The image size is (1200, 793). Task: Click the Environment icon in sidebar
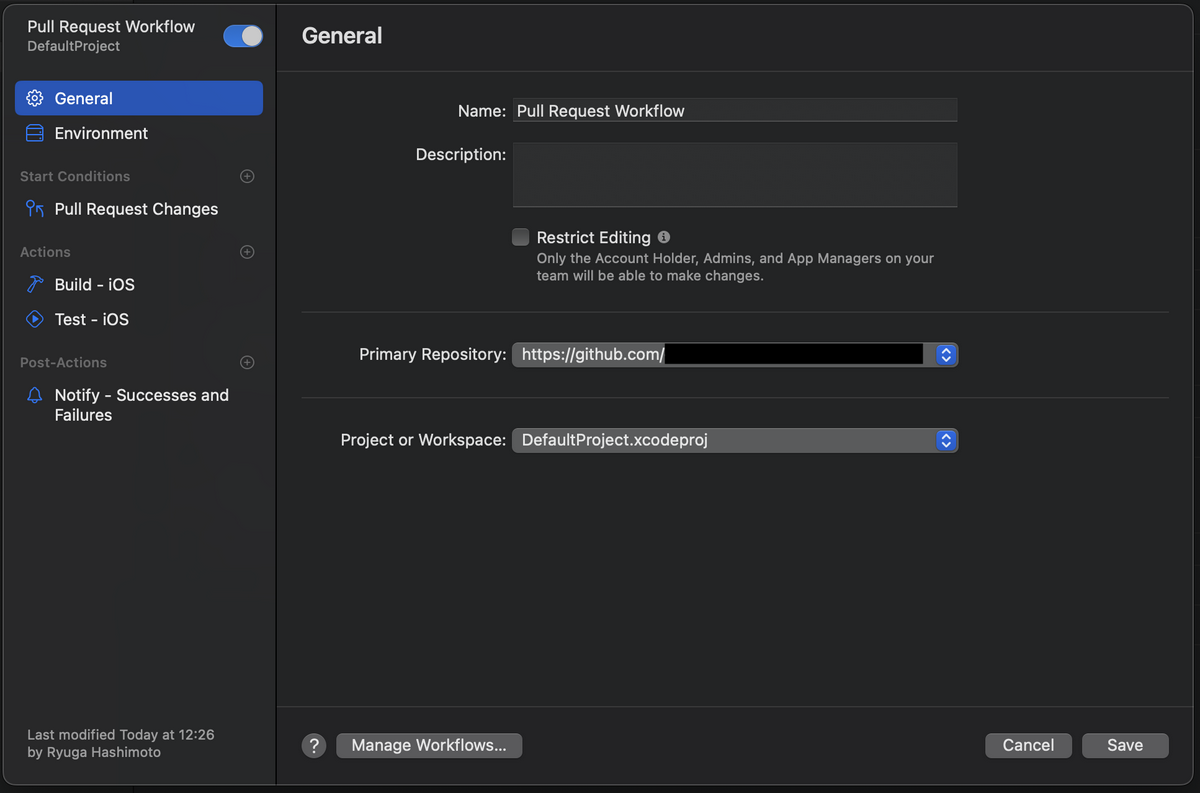point(35,133)
